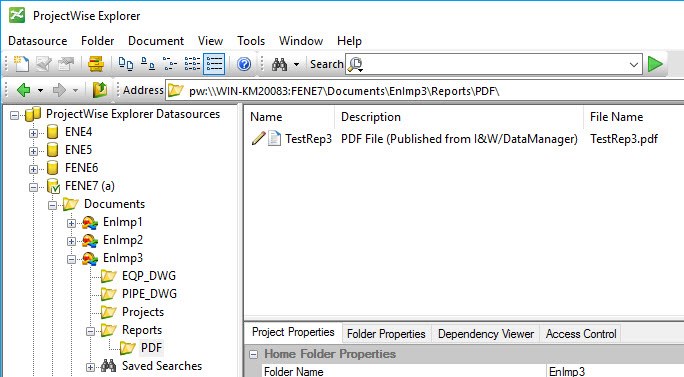The height and width of the screenshot is (377, 684).
Task: Expand the EnImp2 project node
Action: [72, 241]
